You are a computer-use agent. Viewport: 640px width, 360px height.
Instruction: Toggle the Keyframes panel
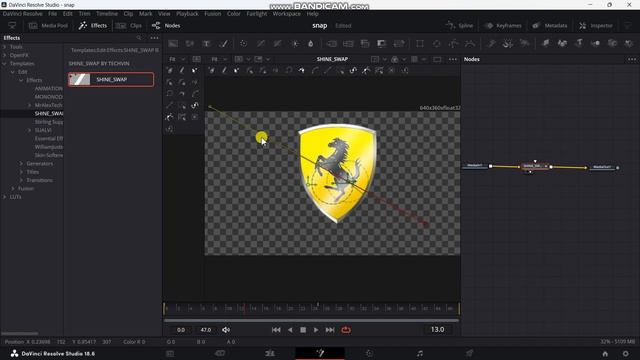tap(503, 25)
